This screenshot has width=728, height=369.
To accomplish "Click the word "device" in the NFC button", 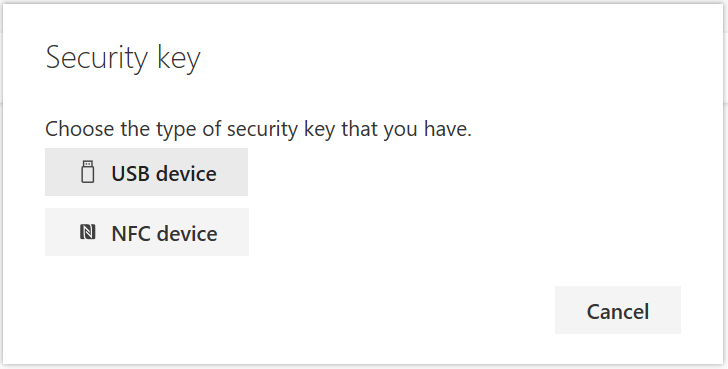I will click(187, 233).
